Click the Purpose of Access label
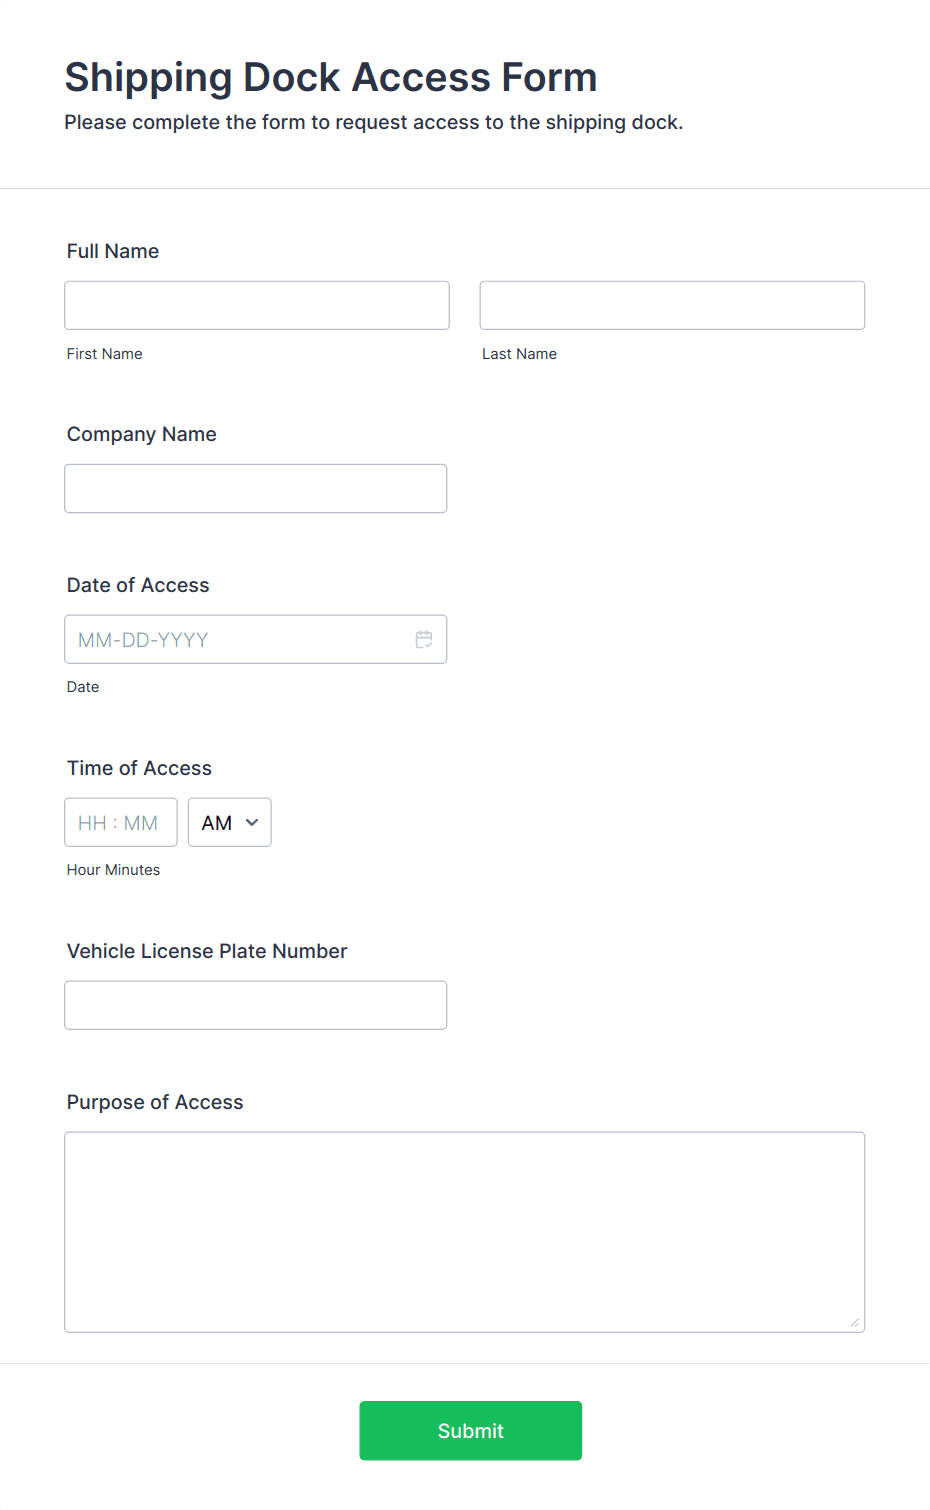The image size is (930, 1510). (155, 1102)
